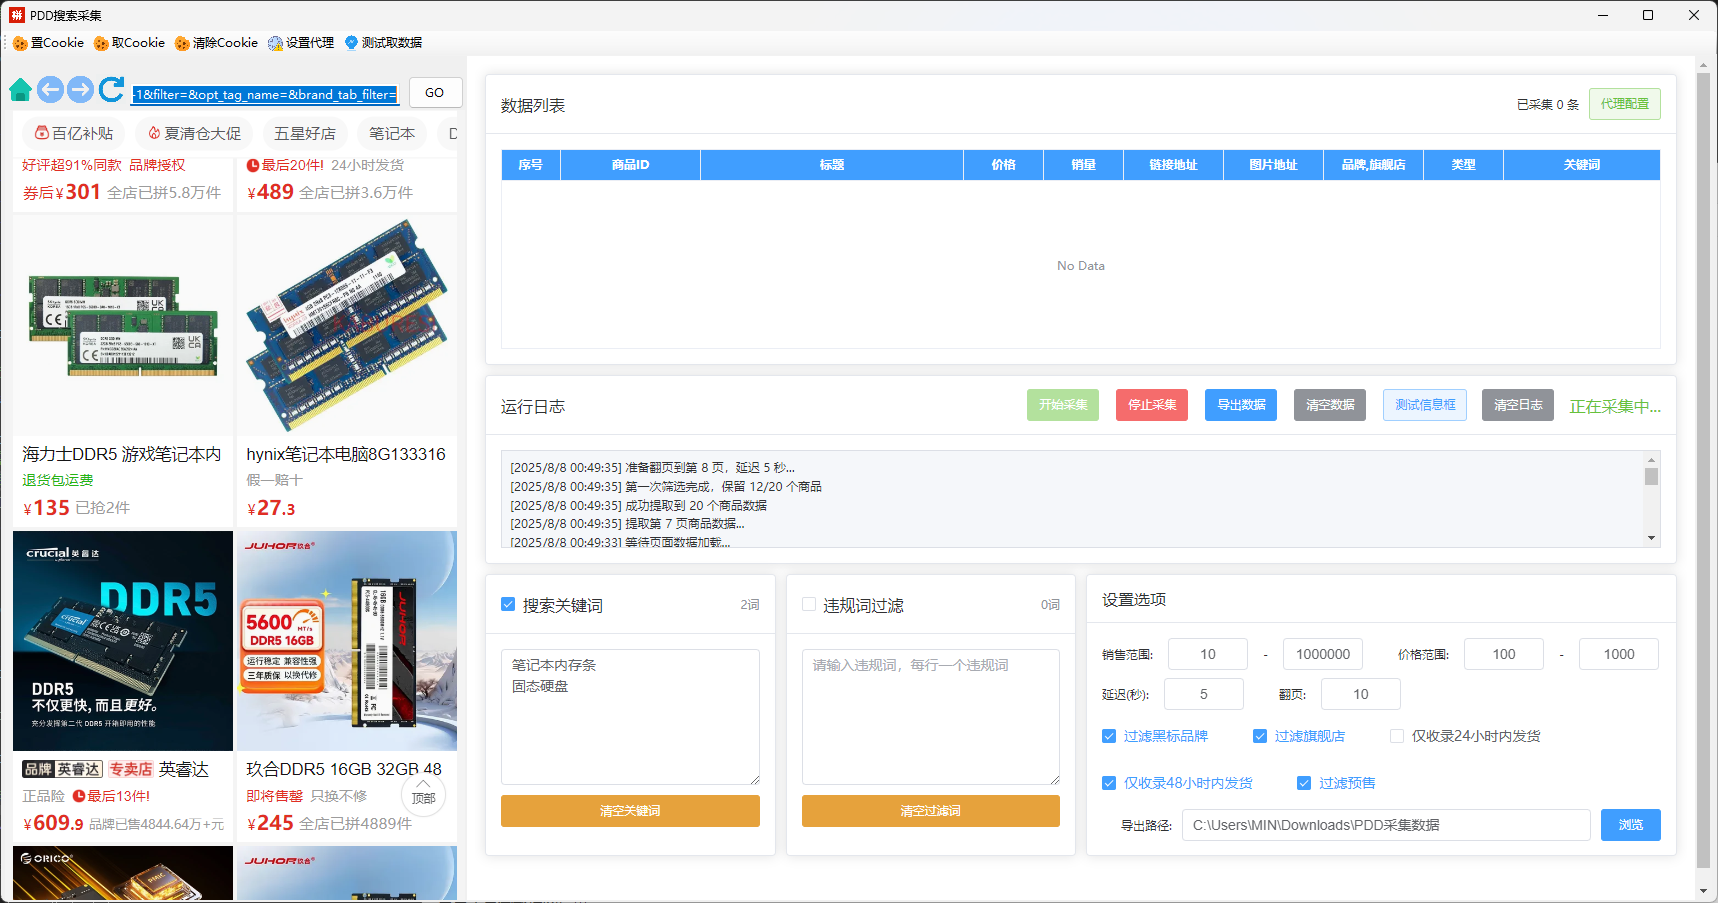This screenshot has height=903, width=1718.
Task: Click the 导出数据 button
Action: tap(1240, 405)
